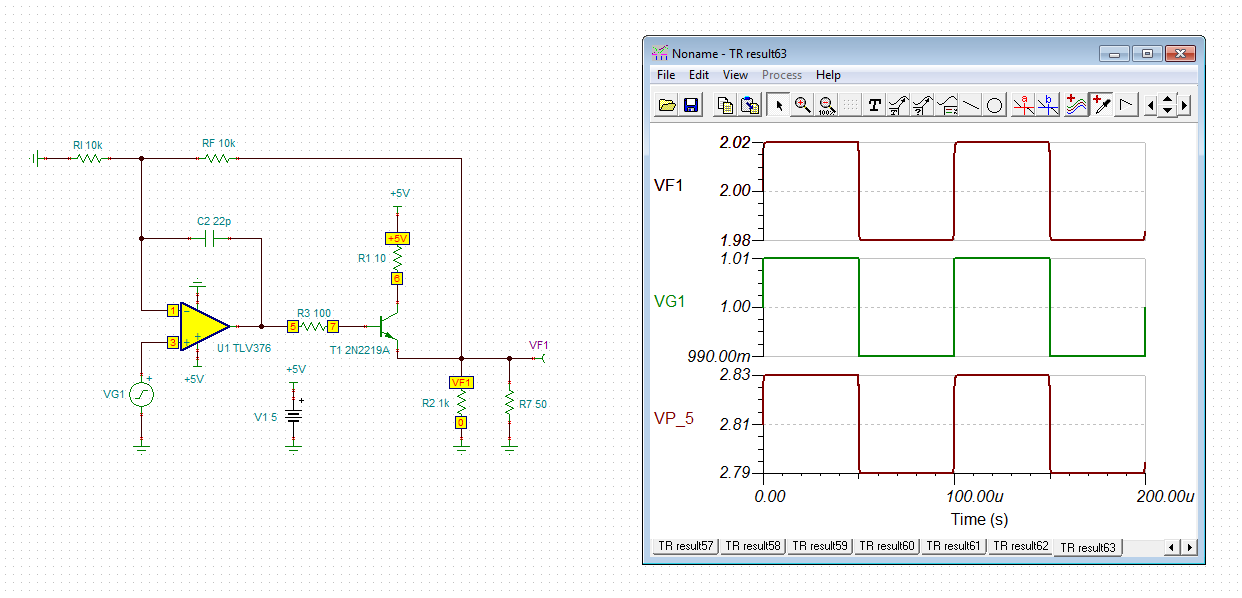Click the right arrow at toolbar end
This screenshot has height=598, width=1242.
click(1185, 105)
